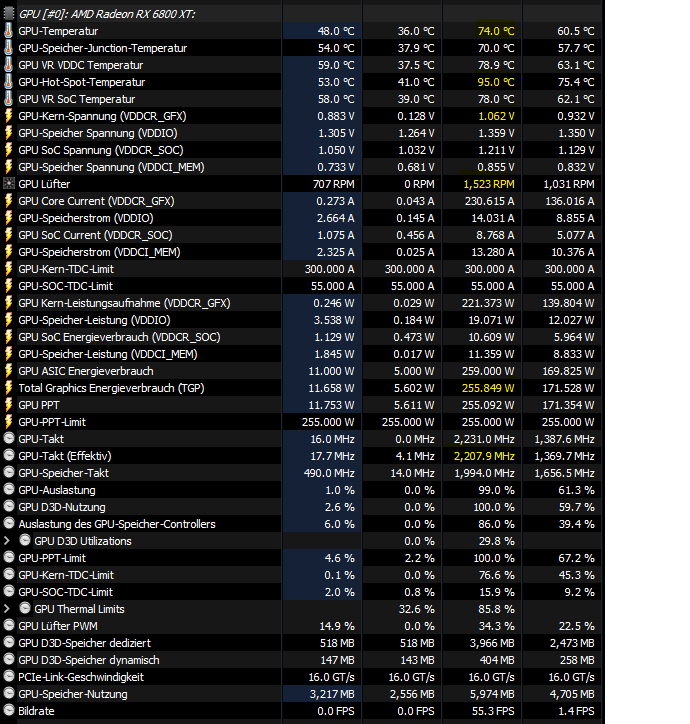Select the GPU D3D-Speicher dynamisch label
The width and height of the screenshot is (690, 724).
pos(89,660)
